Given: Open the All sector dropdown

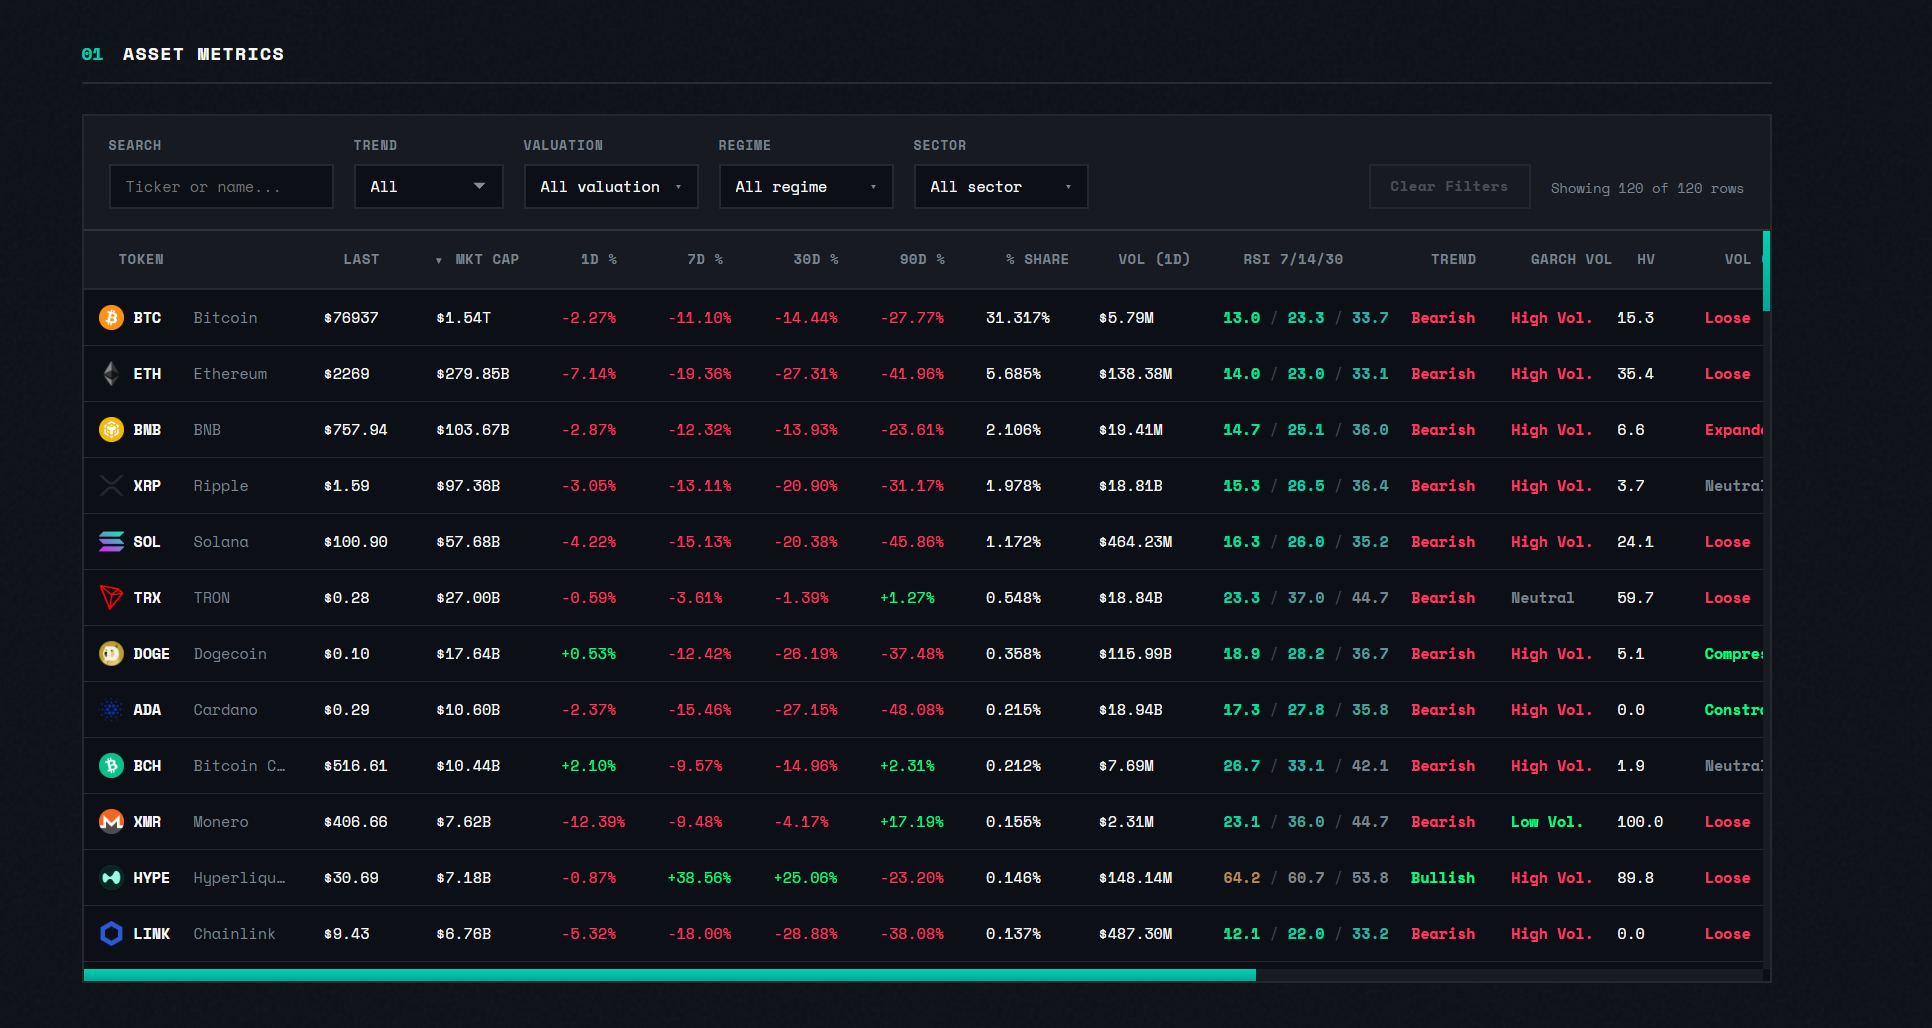Looking at the screenshot, I should point(1000,186).
